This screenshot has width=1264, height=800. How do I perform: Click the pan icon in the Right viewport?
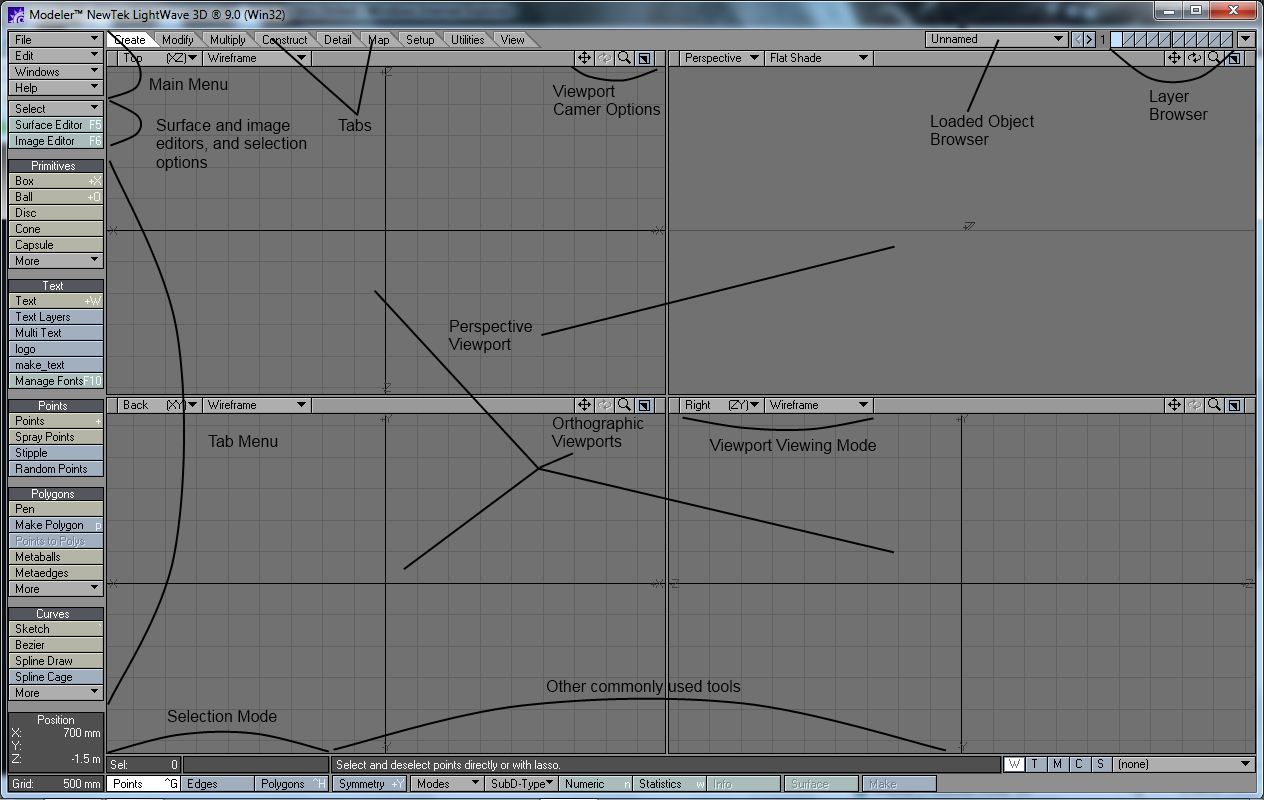point(1174,405)
